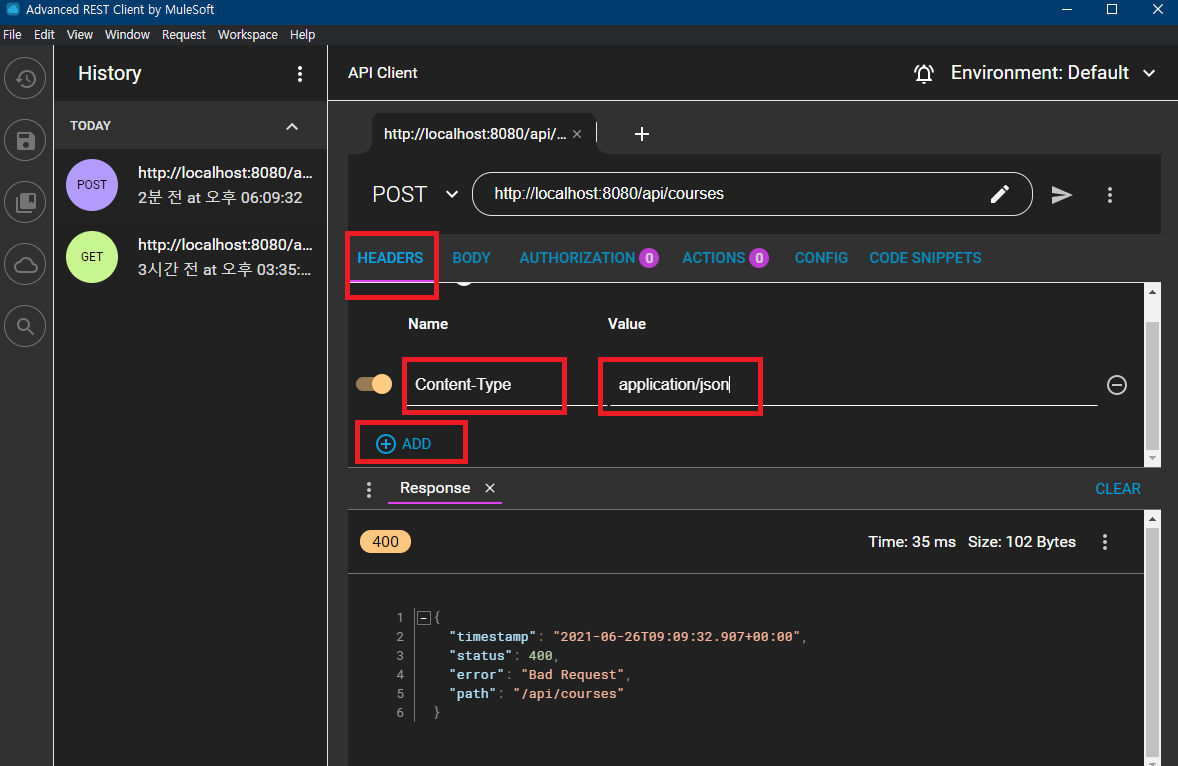Open the Search sidebar icon
The image size is (1178, 766).
coord(26,326)
